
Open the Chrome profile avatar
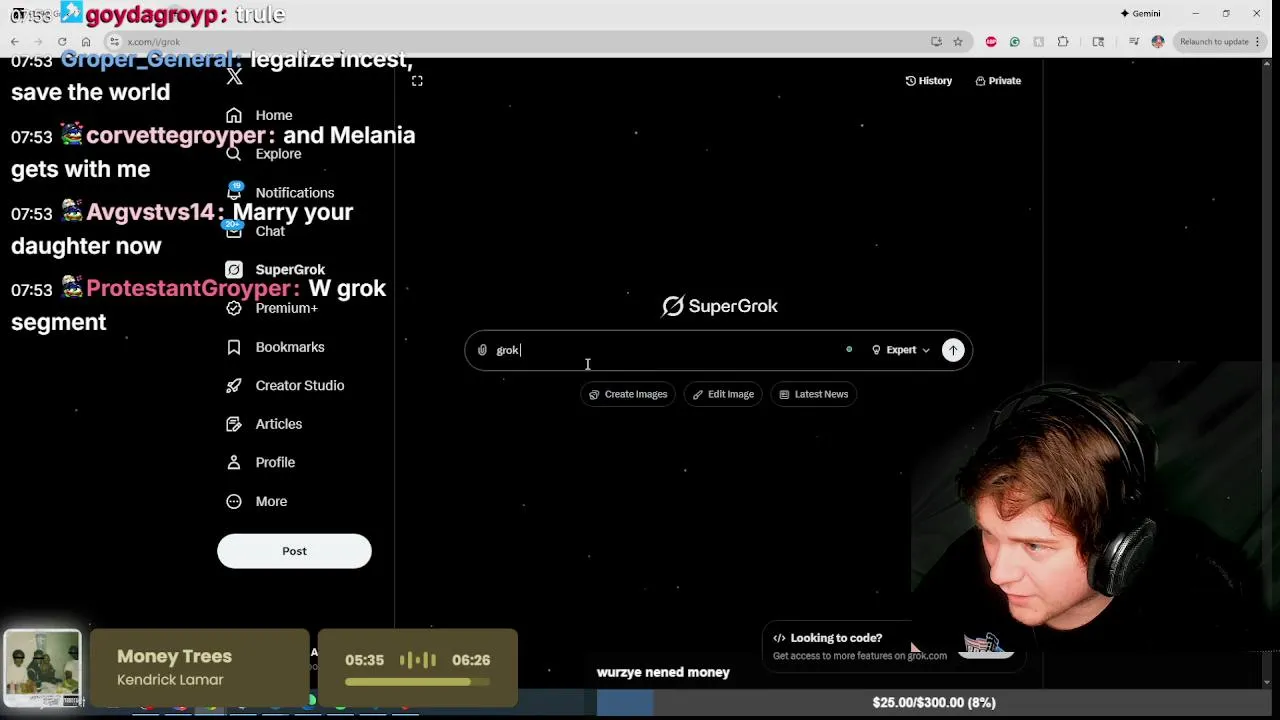coord(1158,42)
